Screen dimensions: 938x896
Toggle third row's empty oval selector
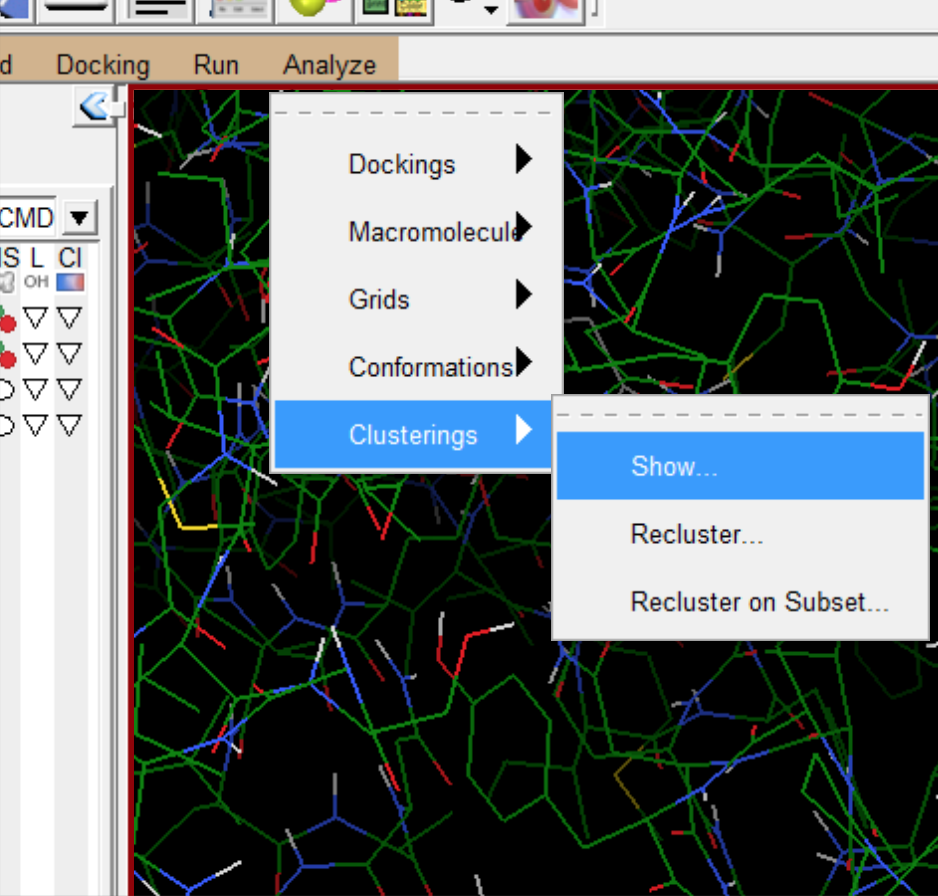(x=5, y=390)
